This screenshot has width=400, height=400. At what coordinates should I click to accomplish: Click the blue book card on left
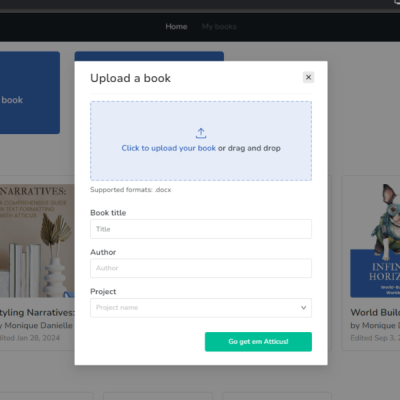[x=30, y=93]
